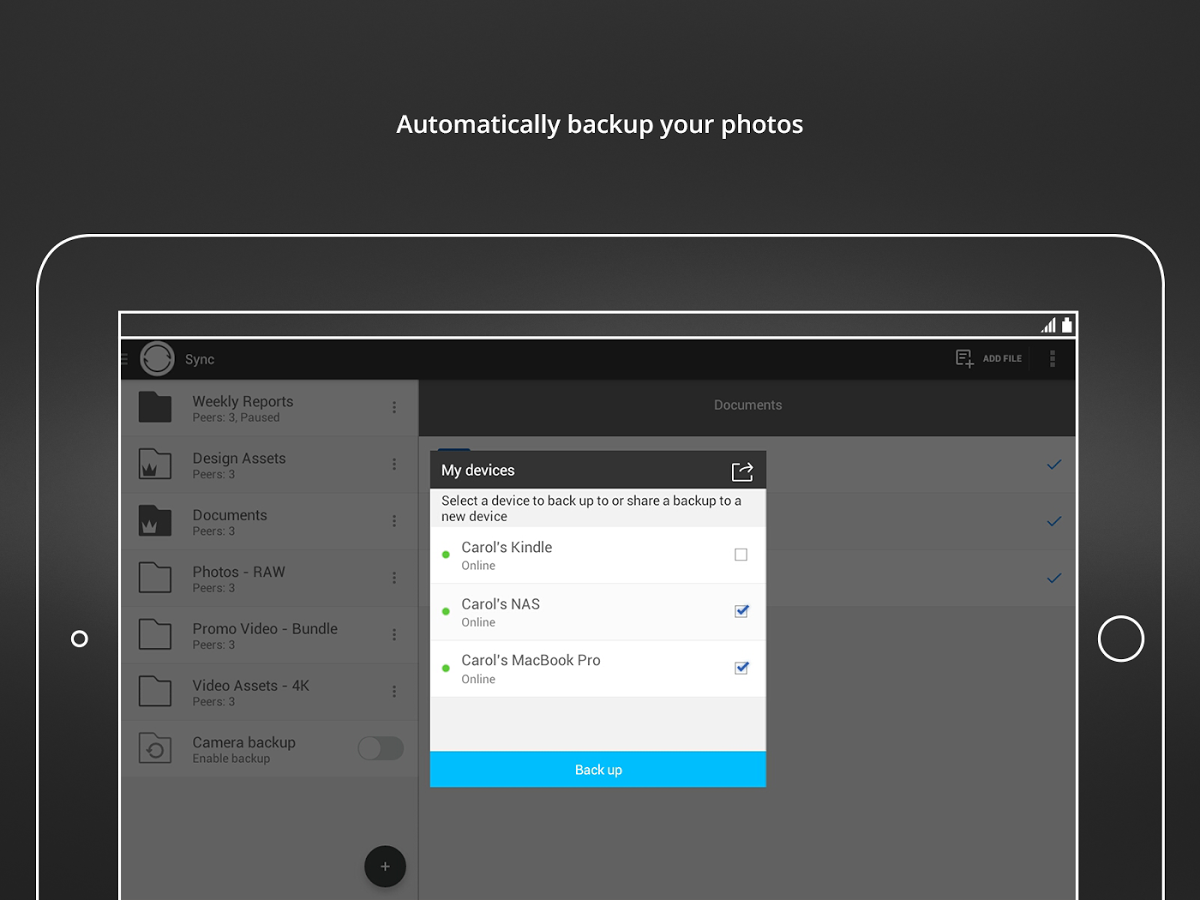Open the top-bar overflow menu

tap(1052, 358)
